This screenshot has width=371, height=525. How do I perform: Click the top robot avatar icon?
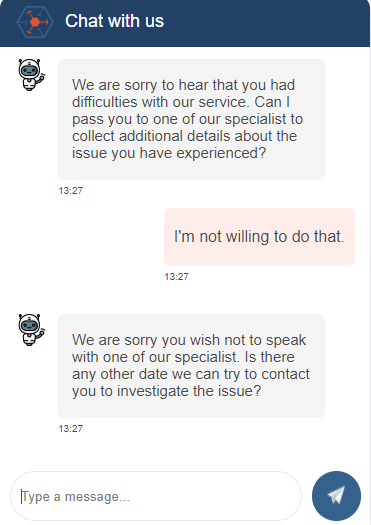pyautogui.click(x=31, y=75)
